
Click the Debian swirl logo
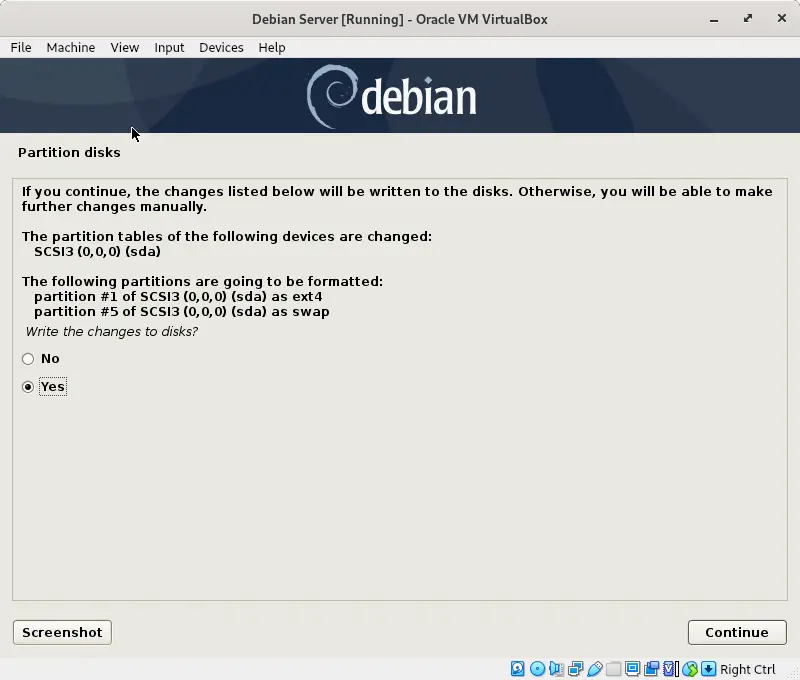pos(332,96)
